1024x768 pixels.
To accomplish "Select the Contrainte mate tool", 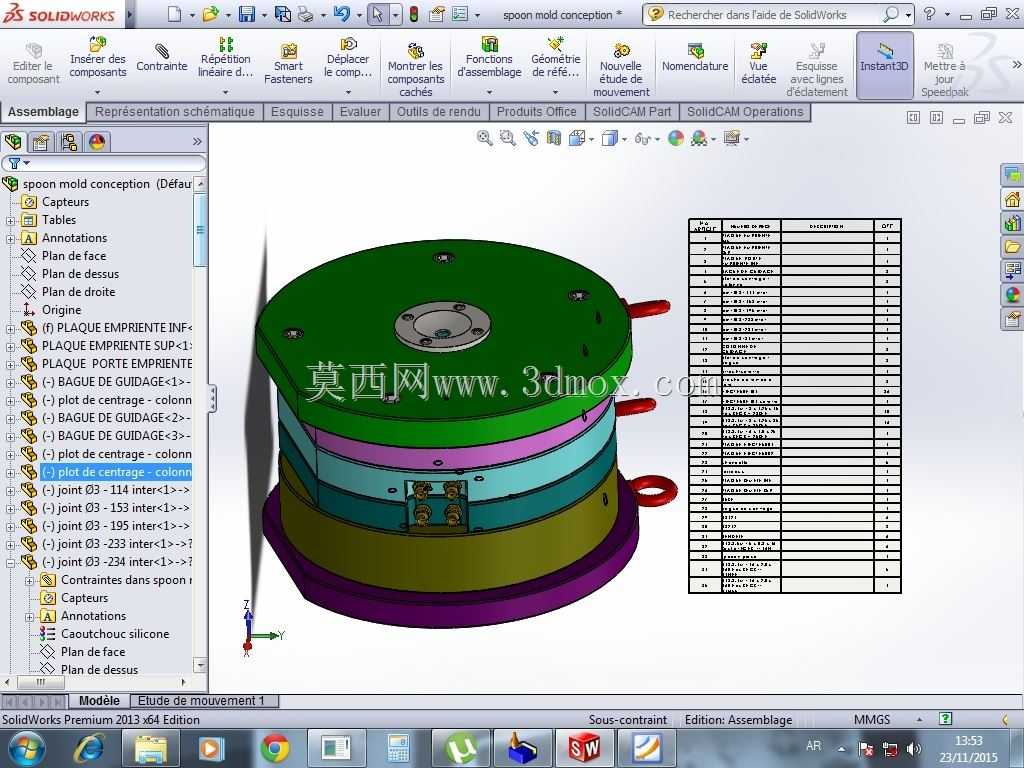I will tap(161, 57).
